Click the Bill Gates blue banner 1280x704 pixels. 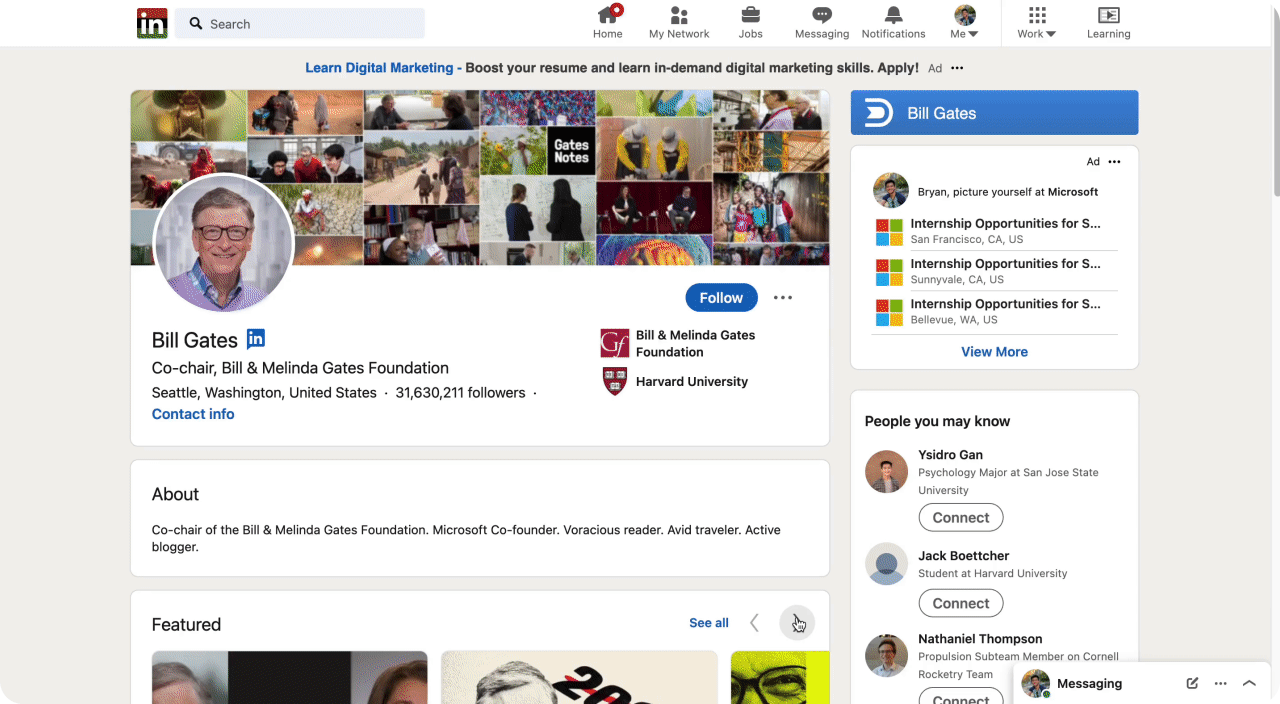994,112
